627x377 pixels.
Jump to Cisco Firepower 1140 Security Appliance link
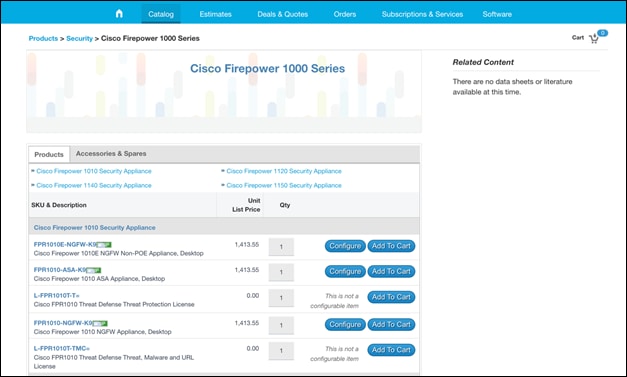pyautogui.click(x=94, y=186)
